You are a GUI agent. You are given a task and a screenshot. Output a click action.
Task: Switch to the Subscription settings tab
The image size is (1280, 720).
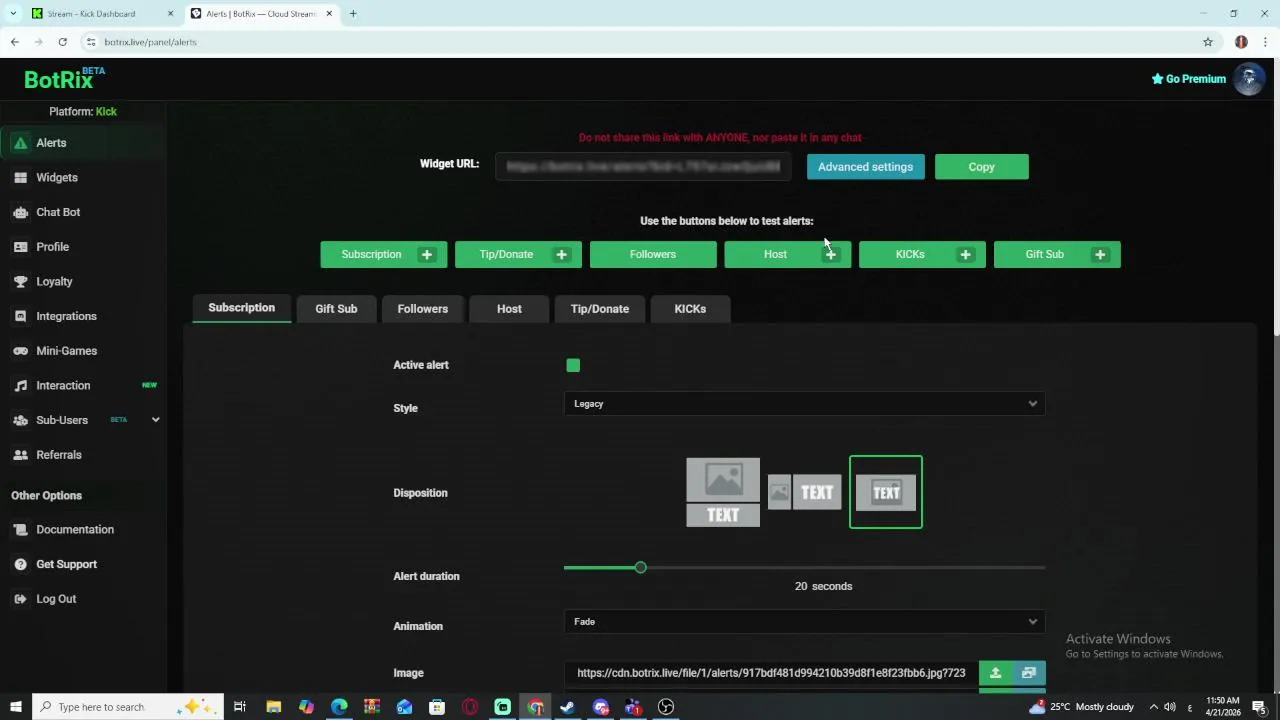pos(241,308)
